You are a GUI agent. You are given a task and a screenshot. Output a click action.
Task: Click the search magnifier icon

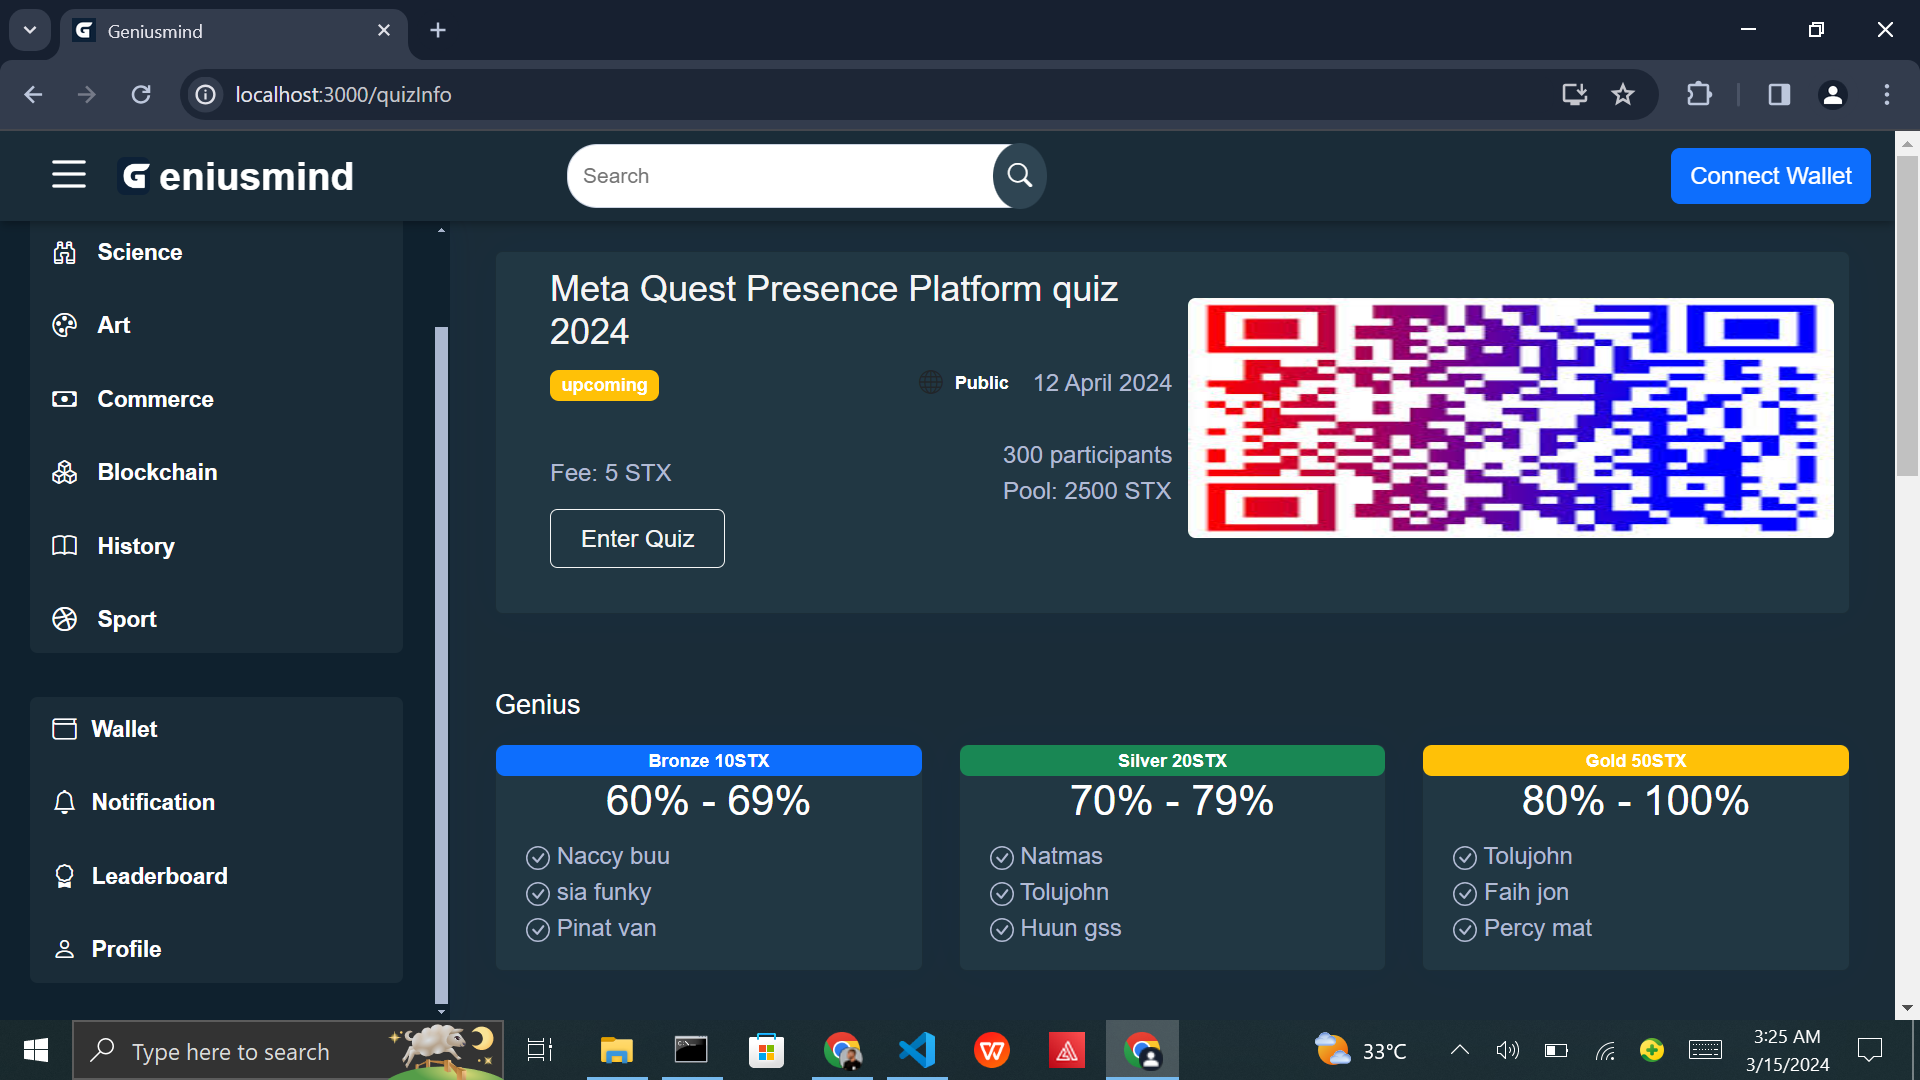pyautogui.click(x=1019, y=176)
